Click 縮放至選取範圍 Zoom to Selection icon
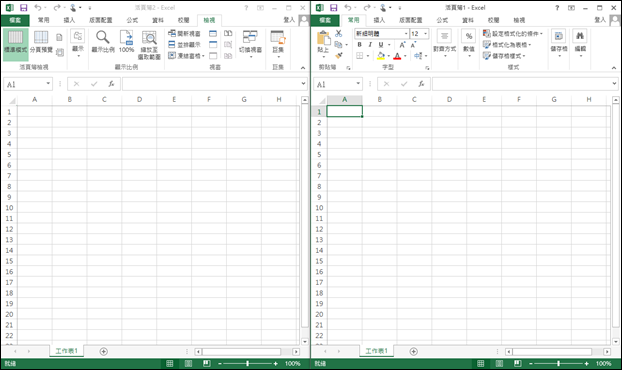622x370 pixels. tap(149, 45)
